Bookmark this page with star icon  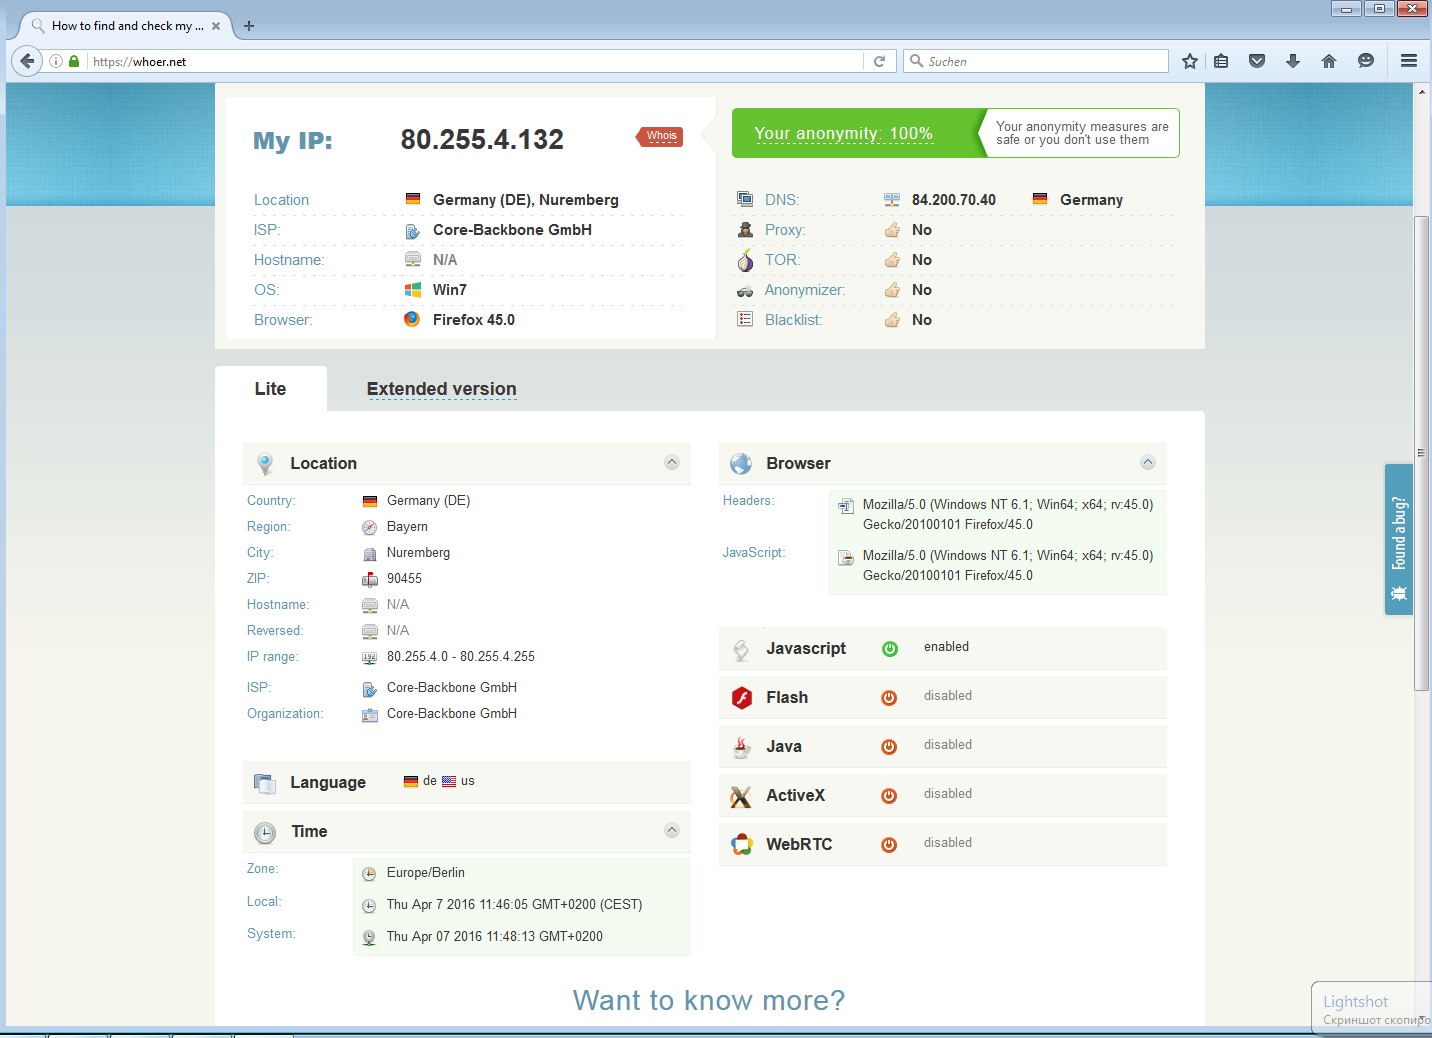pyautogui.click(x=1189, y=61)
